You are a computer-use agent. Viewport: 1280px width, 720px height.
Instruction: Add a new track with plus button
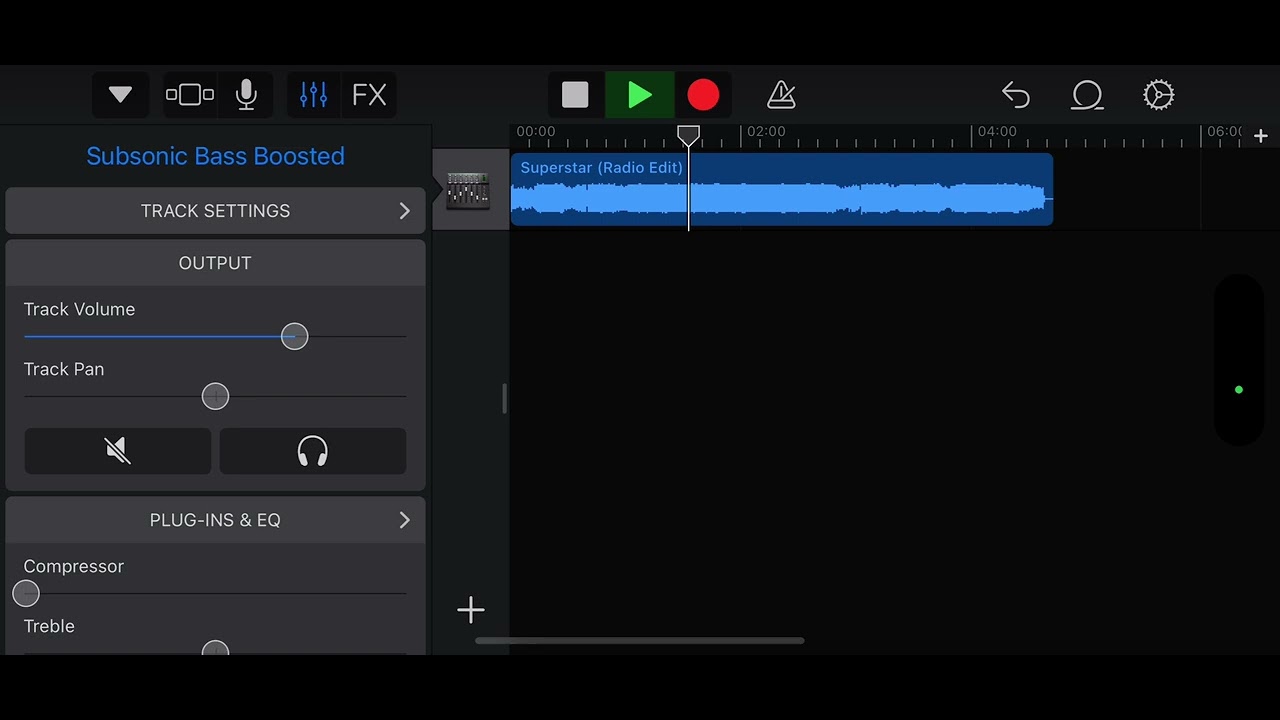point(471,610)
